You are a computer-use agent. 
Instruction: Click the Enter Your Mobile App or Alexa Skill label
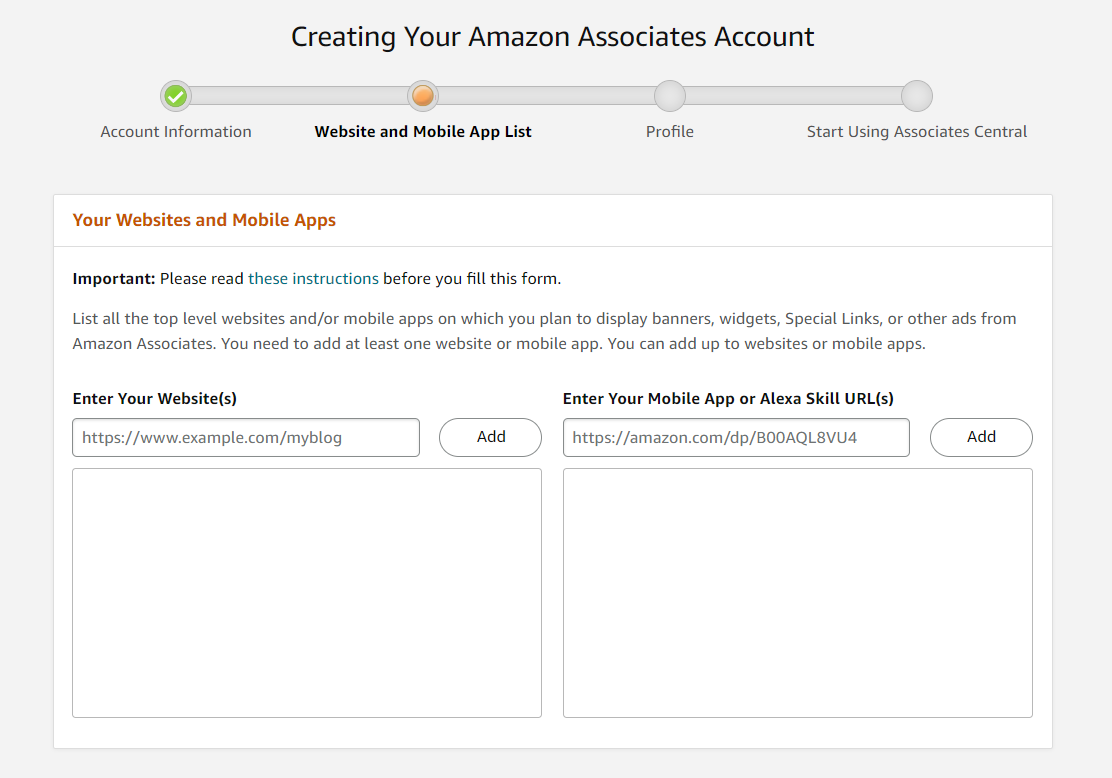tap(728, 398)
